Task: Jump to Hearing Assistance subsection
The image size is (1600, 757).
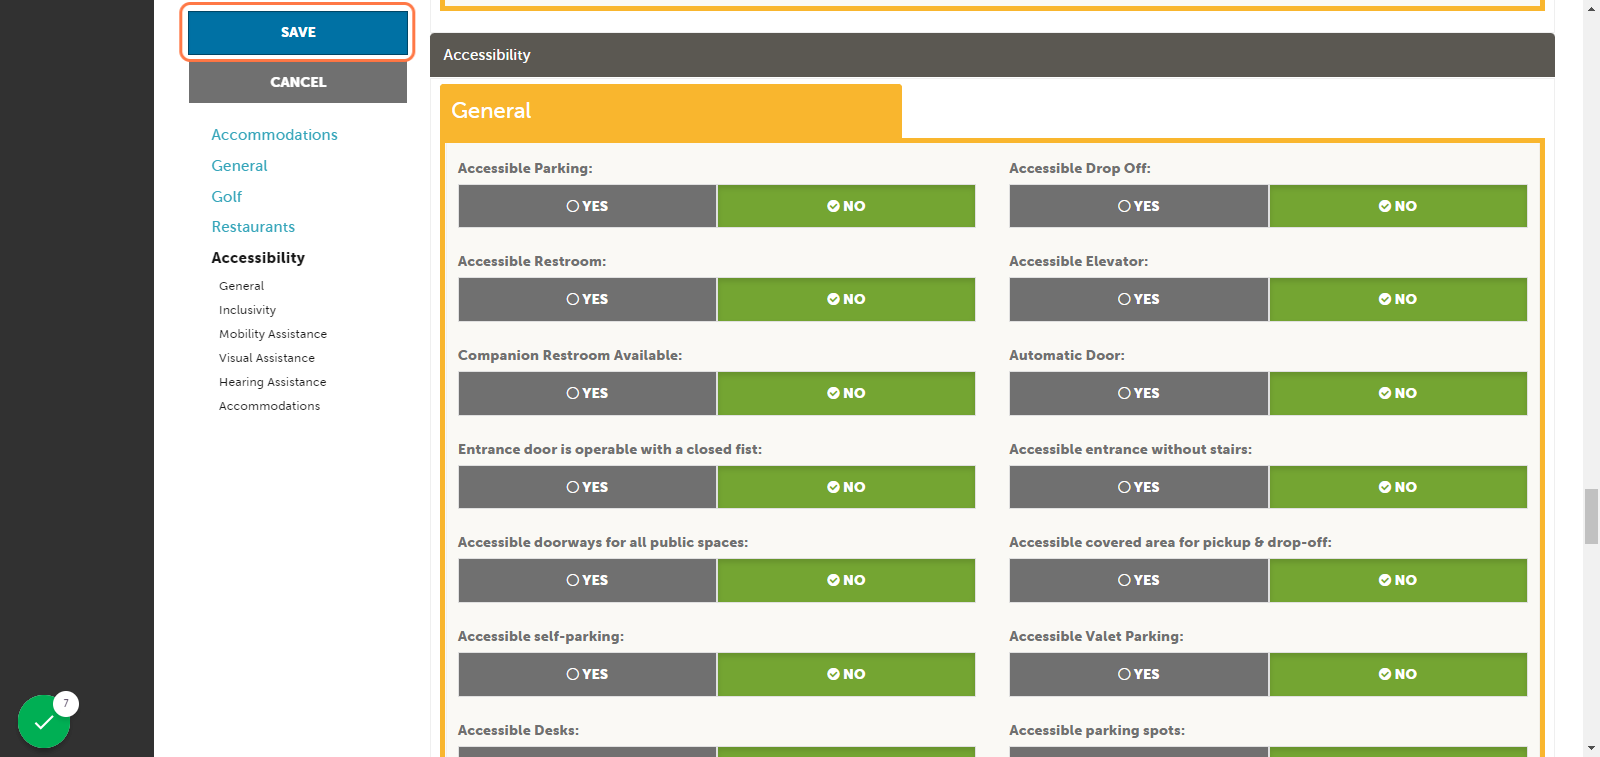Action: pos(272,382)
